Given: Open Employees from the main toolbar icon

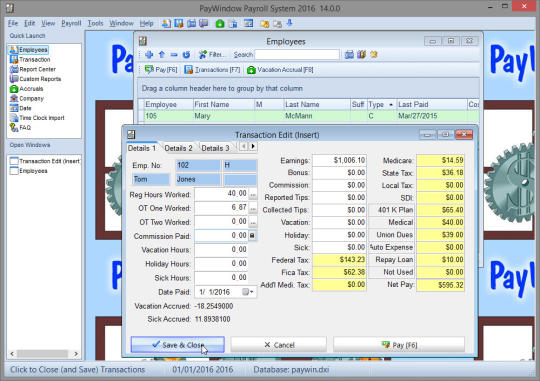Looking at the screenshot, I should point(166,23).
